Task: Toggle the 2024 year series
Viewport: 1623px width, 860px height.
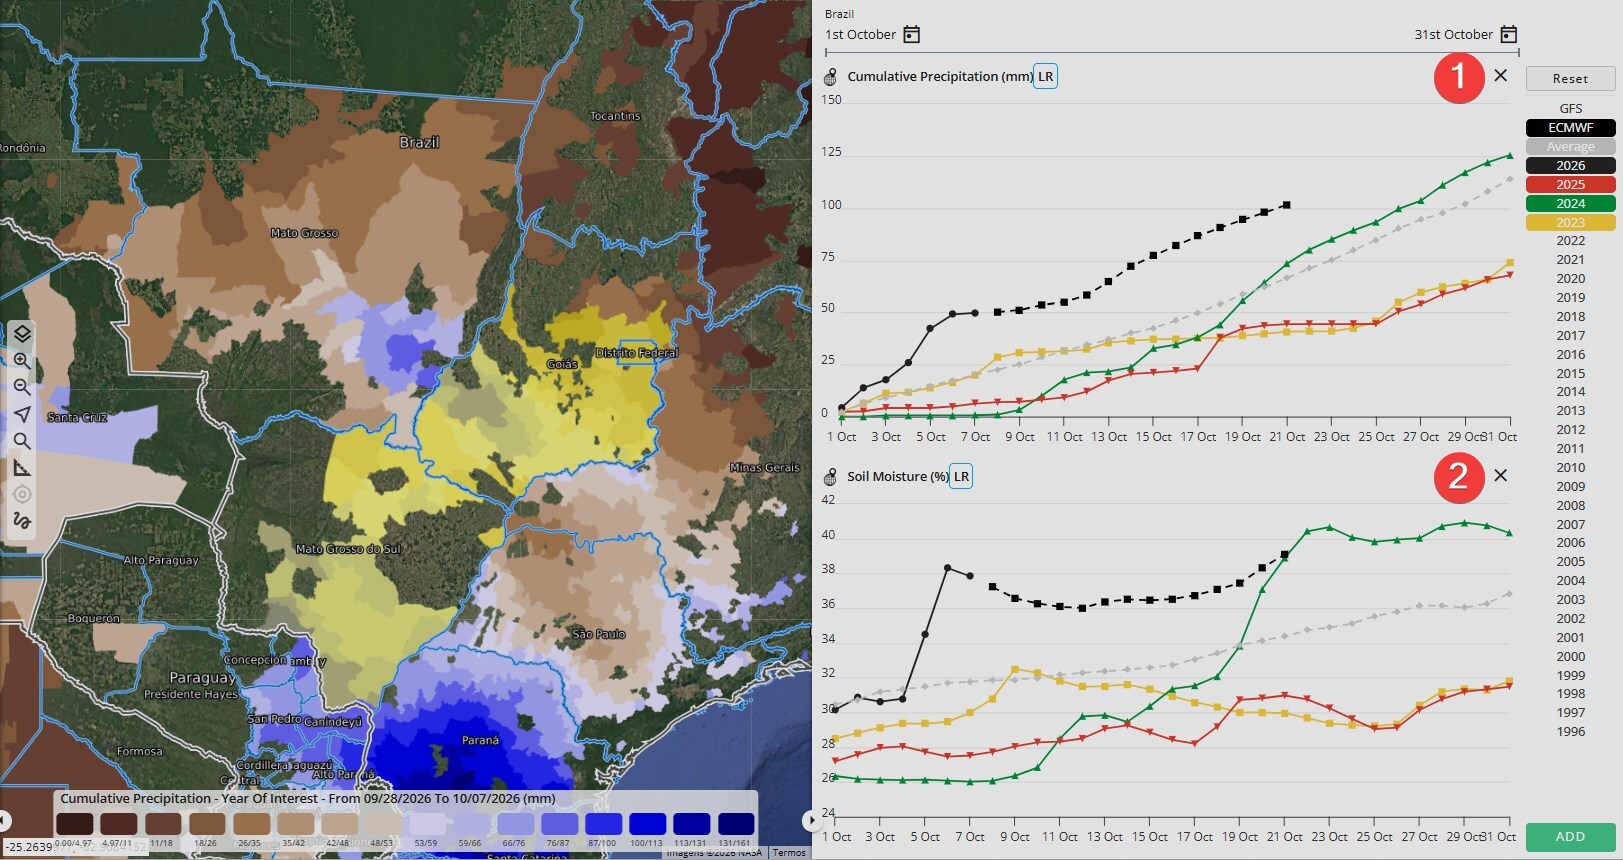Action: click(1570, 204)
